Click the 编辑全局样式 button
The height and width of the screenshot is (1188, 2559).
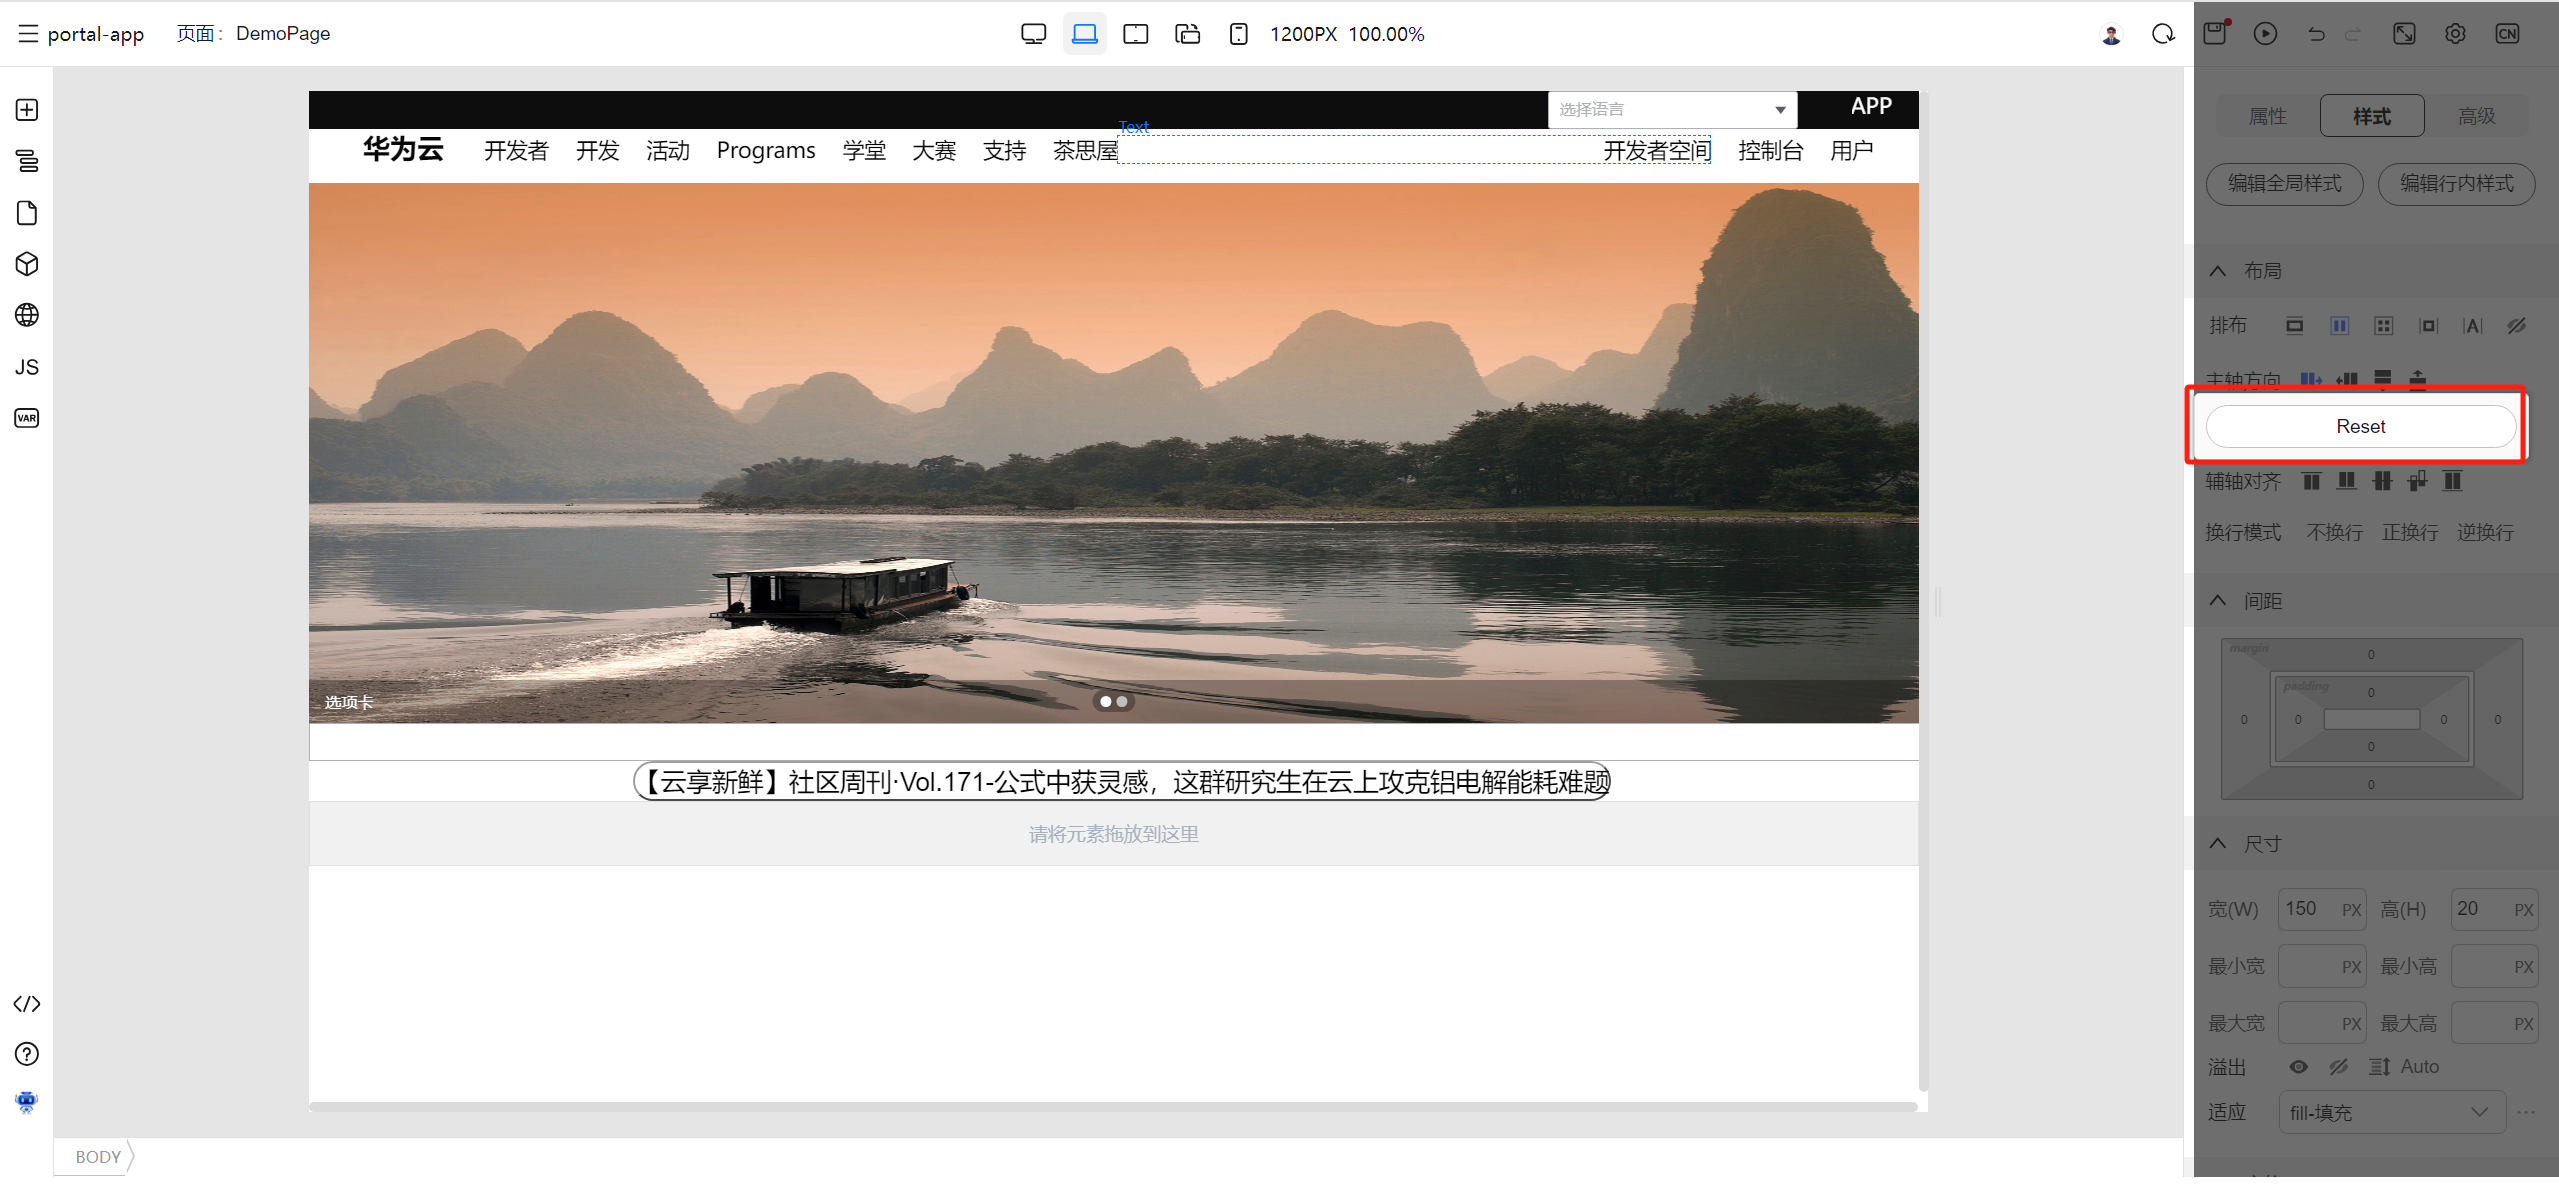point(2284,183)
